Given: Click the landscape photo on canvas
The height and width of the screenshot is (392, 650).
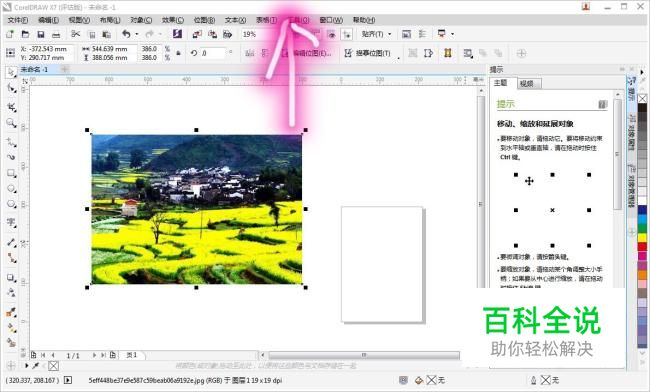Looking at the screenshot, I should 196,209.
